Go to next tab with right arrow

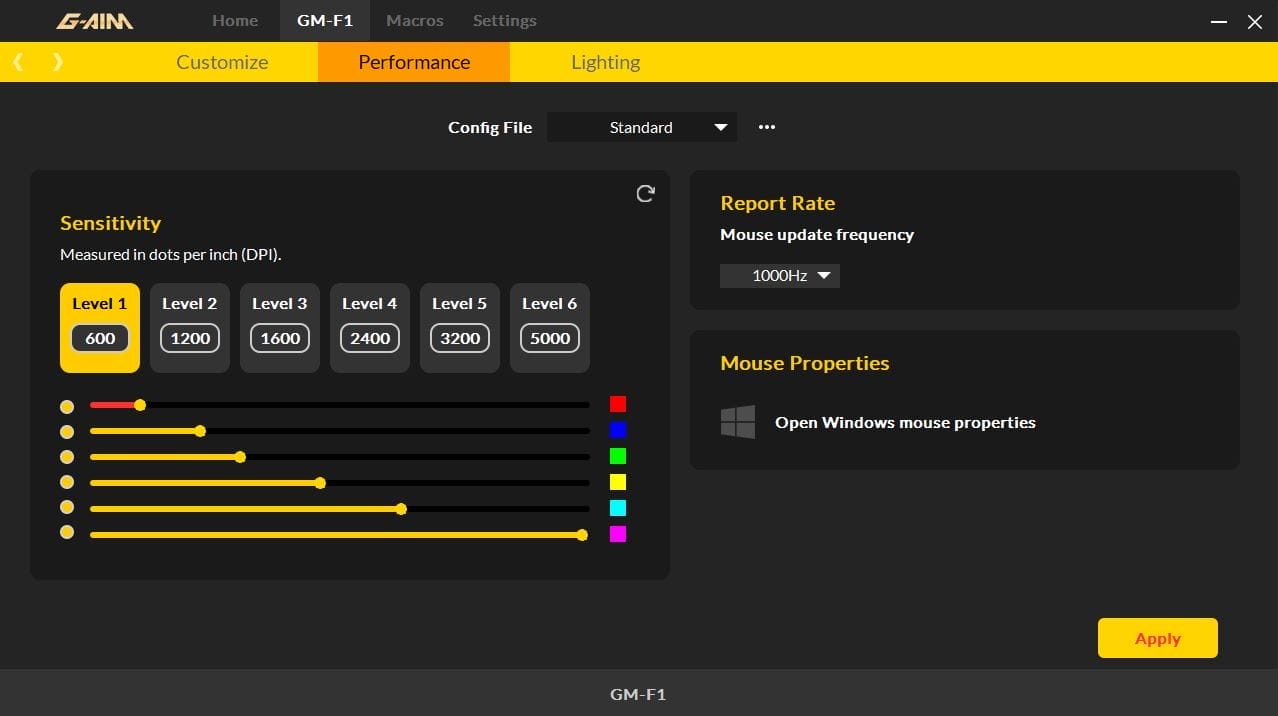58,62
